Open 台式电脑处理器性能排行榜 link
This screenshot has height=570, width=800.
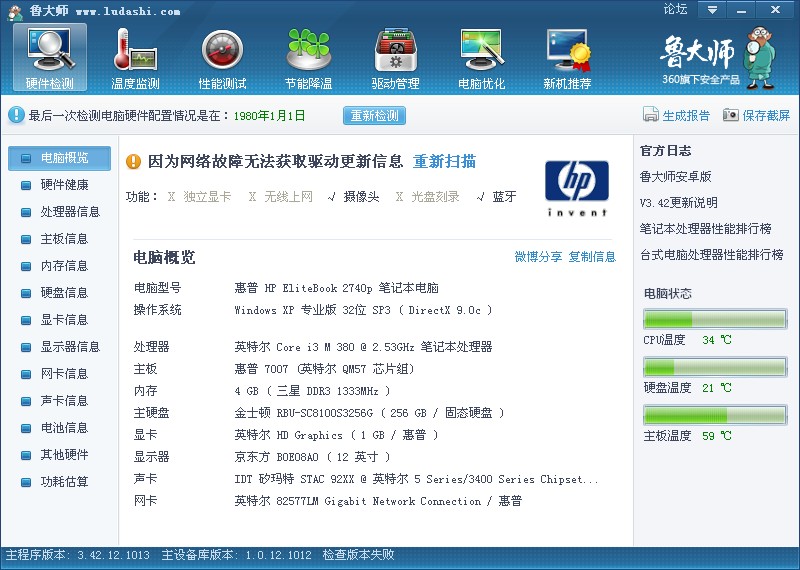(712, 255)
